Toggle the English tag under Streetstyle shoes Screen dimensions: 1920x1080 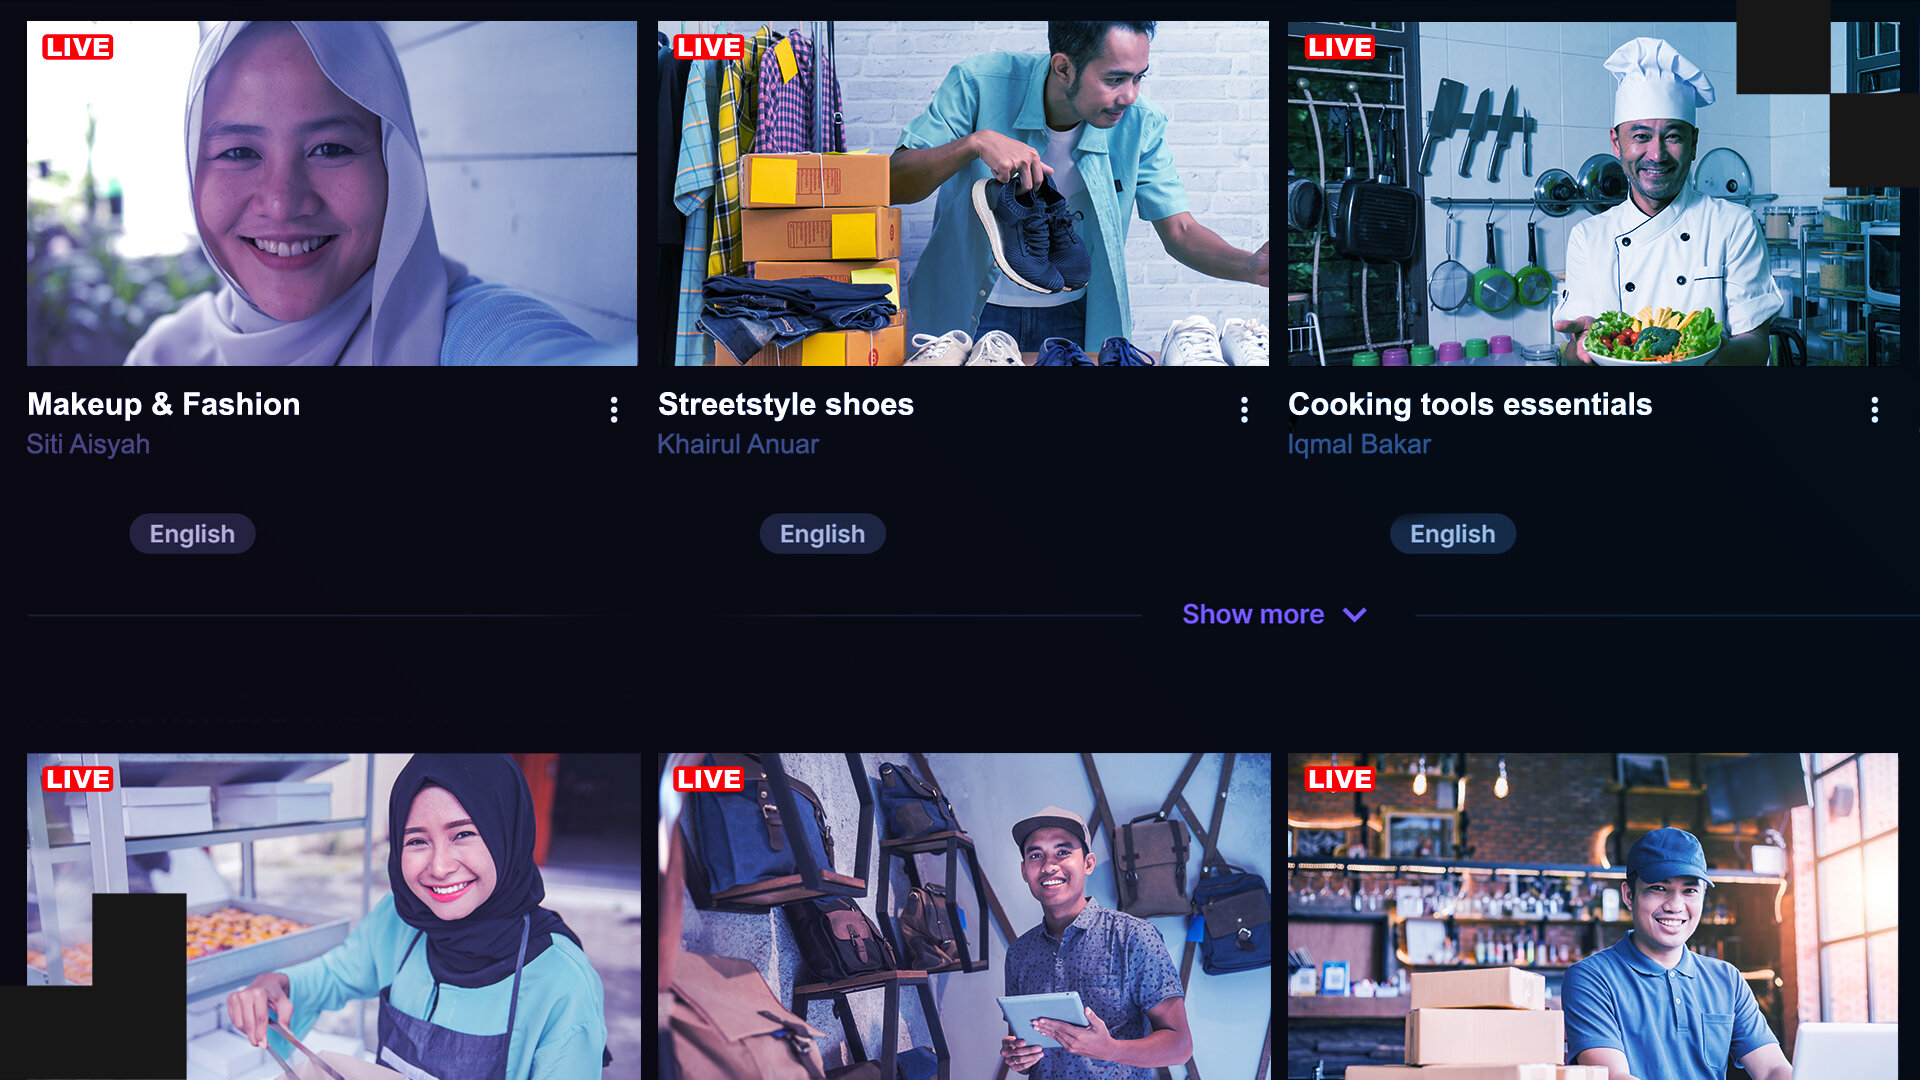822,533
